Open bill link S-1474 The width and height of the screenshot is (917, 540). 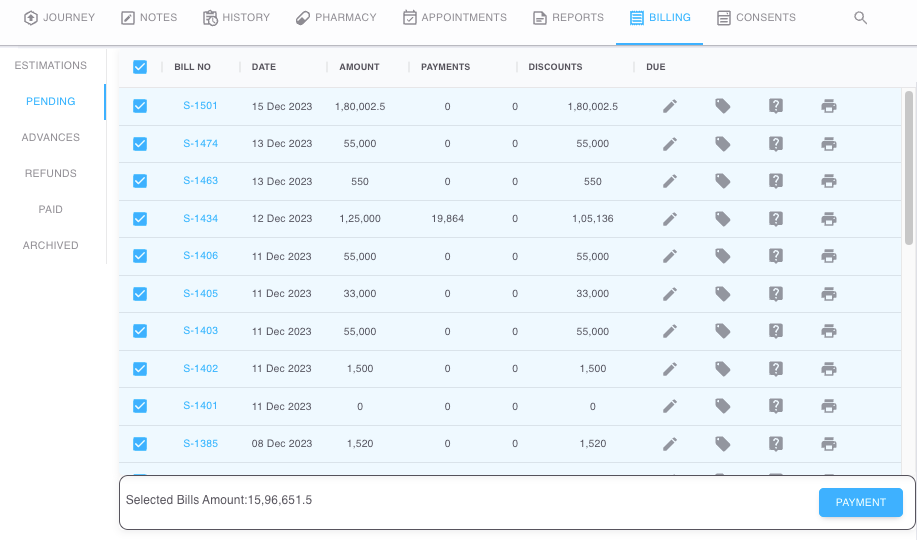200,144
